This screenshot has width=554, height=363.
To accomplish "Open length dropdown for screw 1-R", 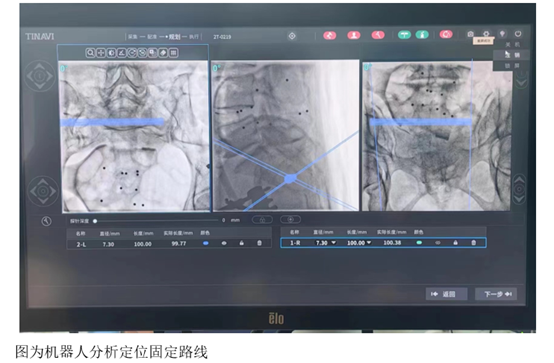I will pyautogui.click(x=369, y=242).
